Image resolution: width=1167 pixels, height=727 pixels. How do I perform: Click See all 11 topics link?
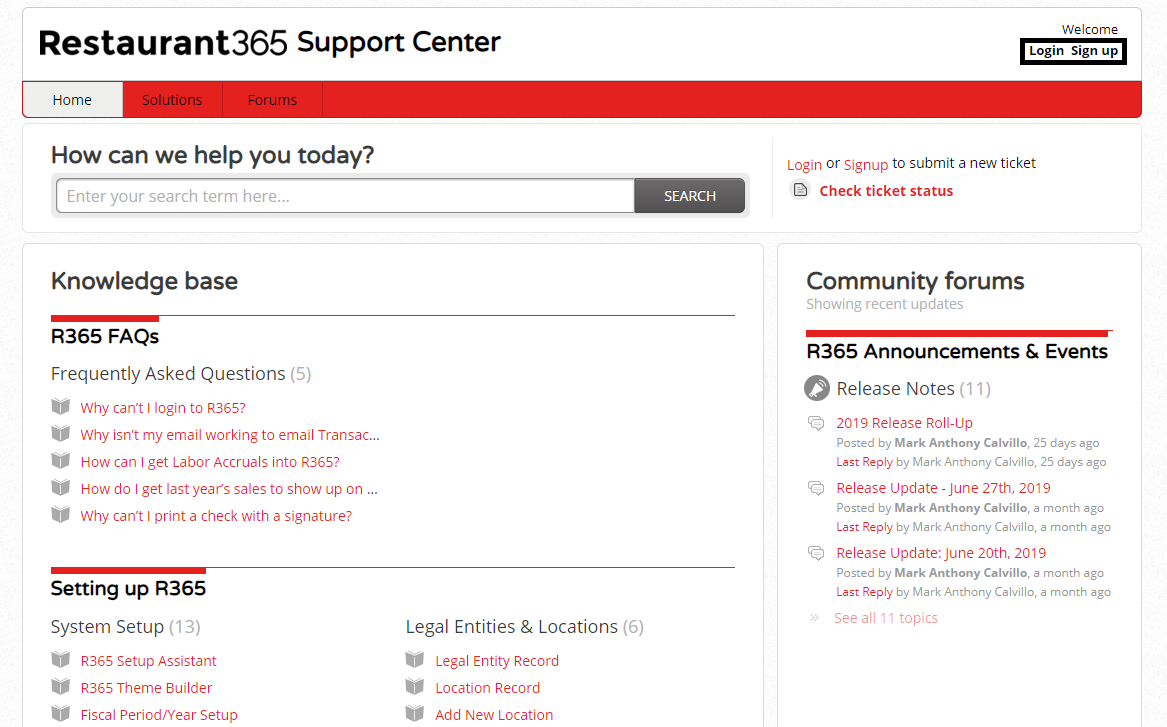886,618
